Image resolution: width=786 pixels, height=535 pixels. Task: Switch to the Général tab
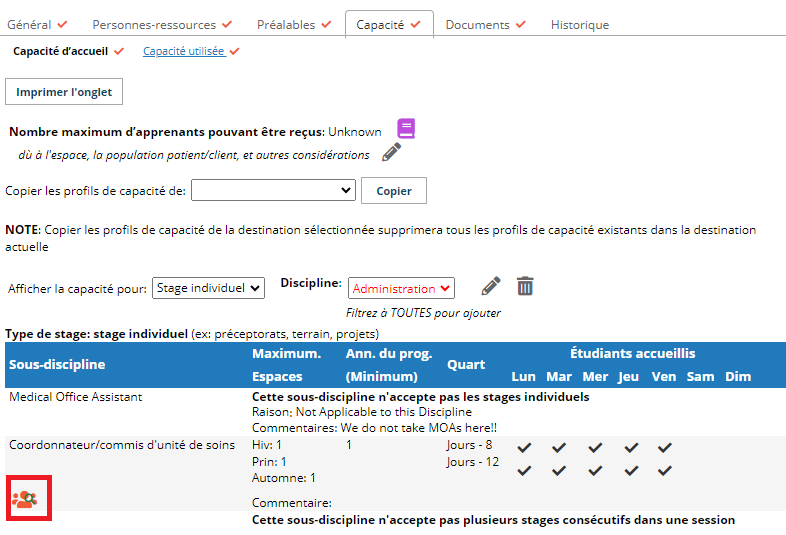click(36, 24)
